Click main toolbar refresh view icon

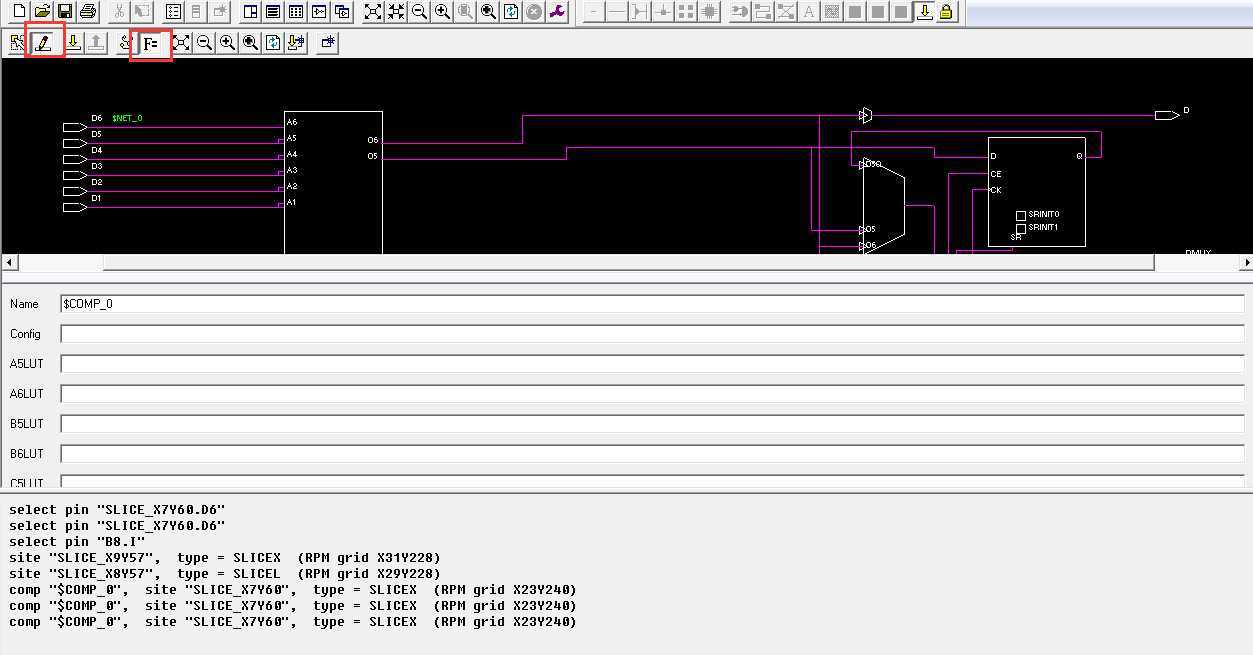coord(511,12)
